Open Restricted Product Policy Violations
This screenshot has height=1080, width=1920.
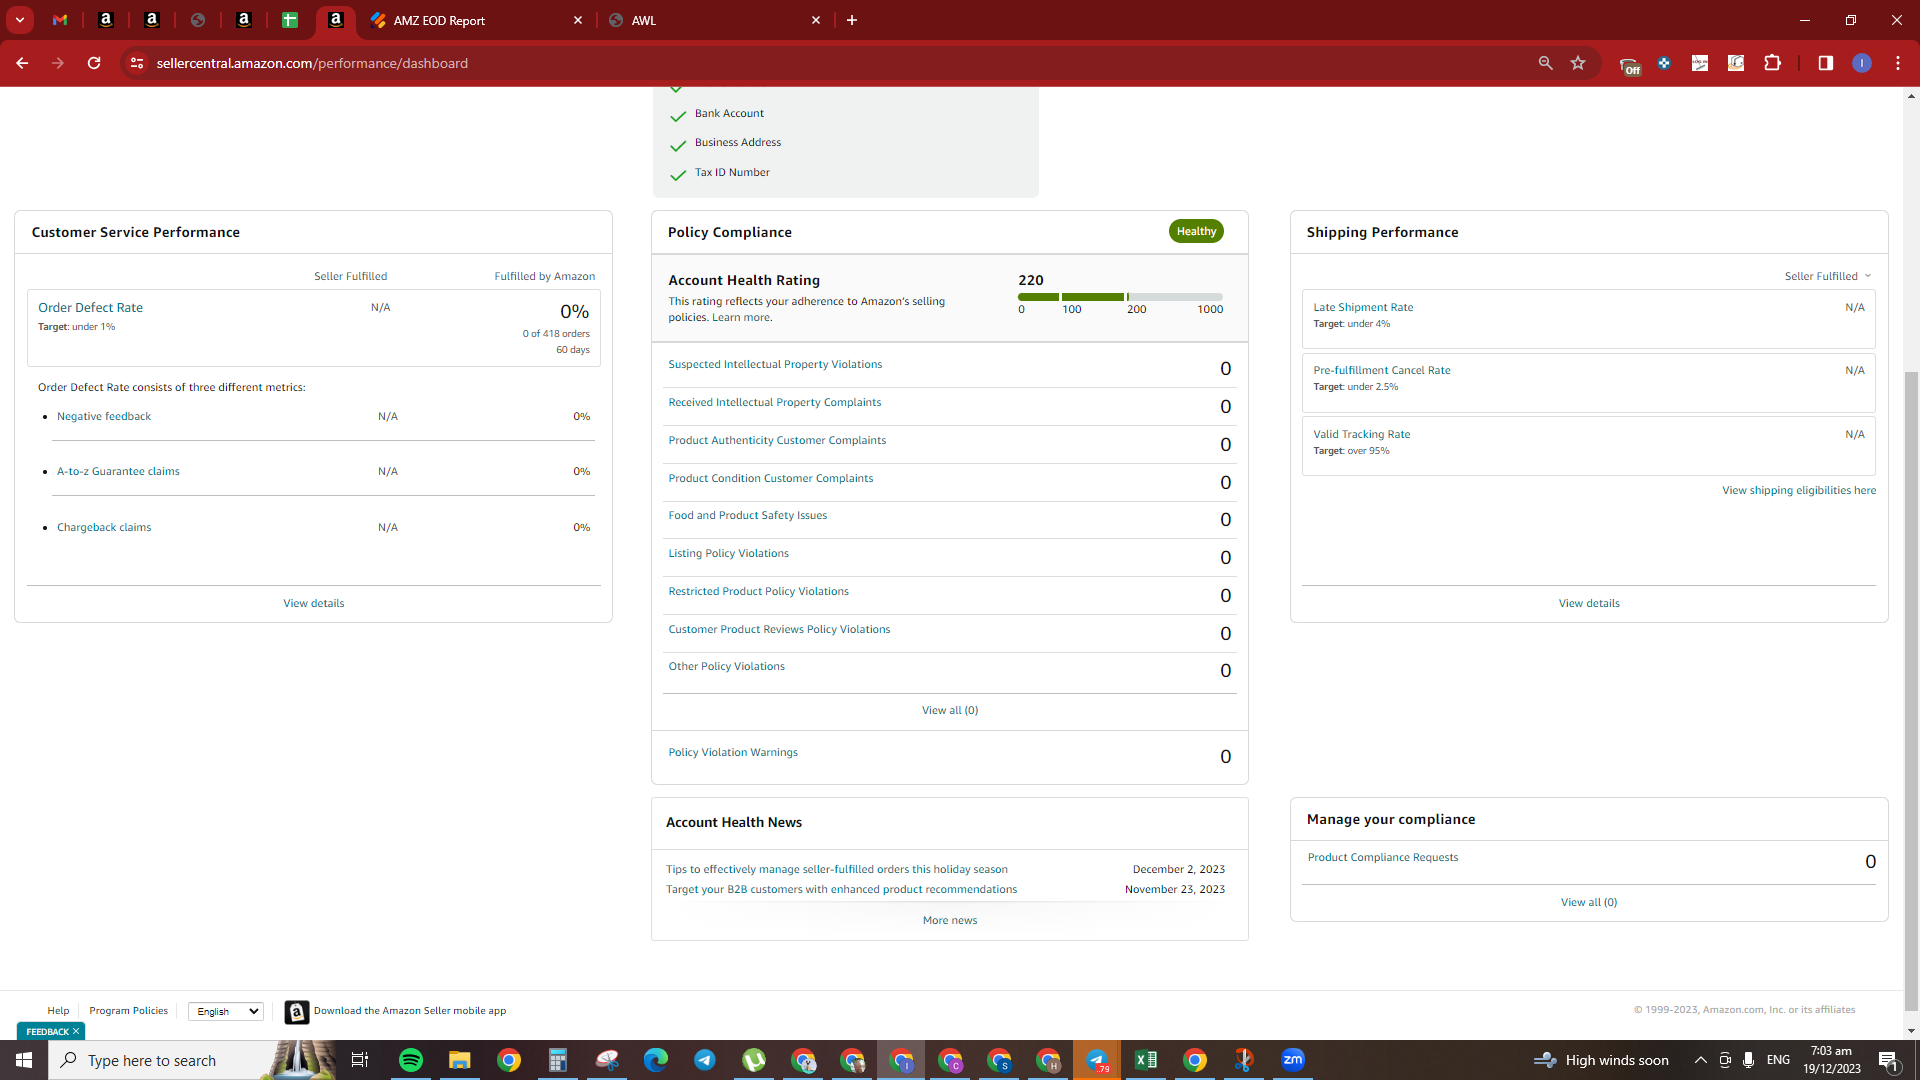click(x=759, y=591)
